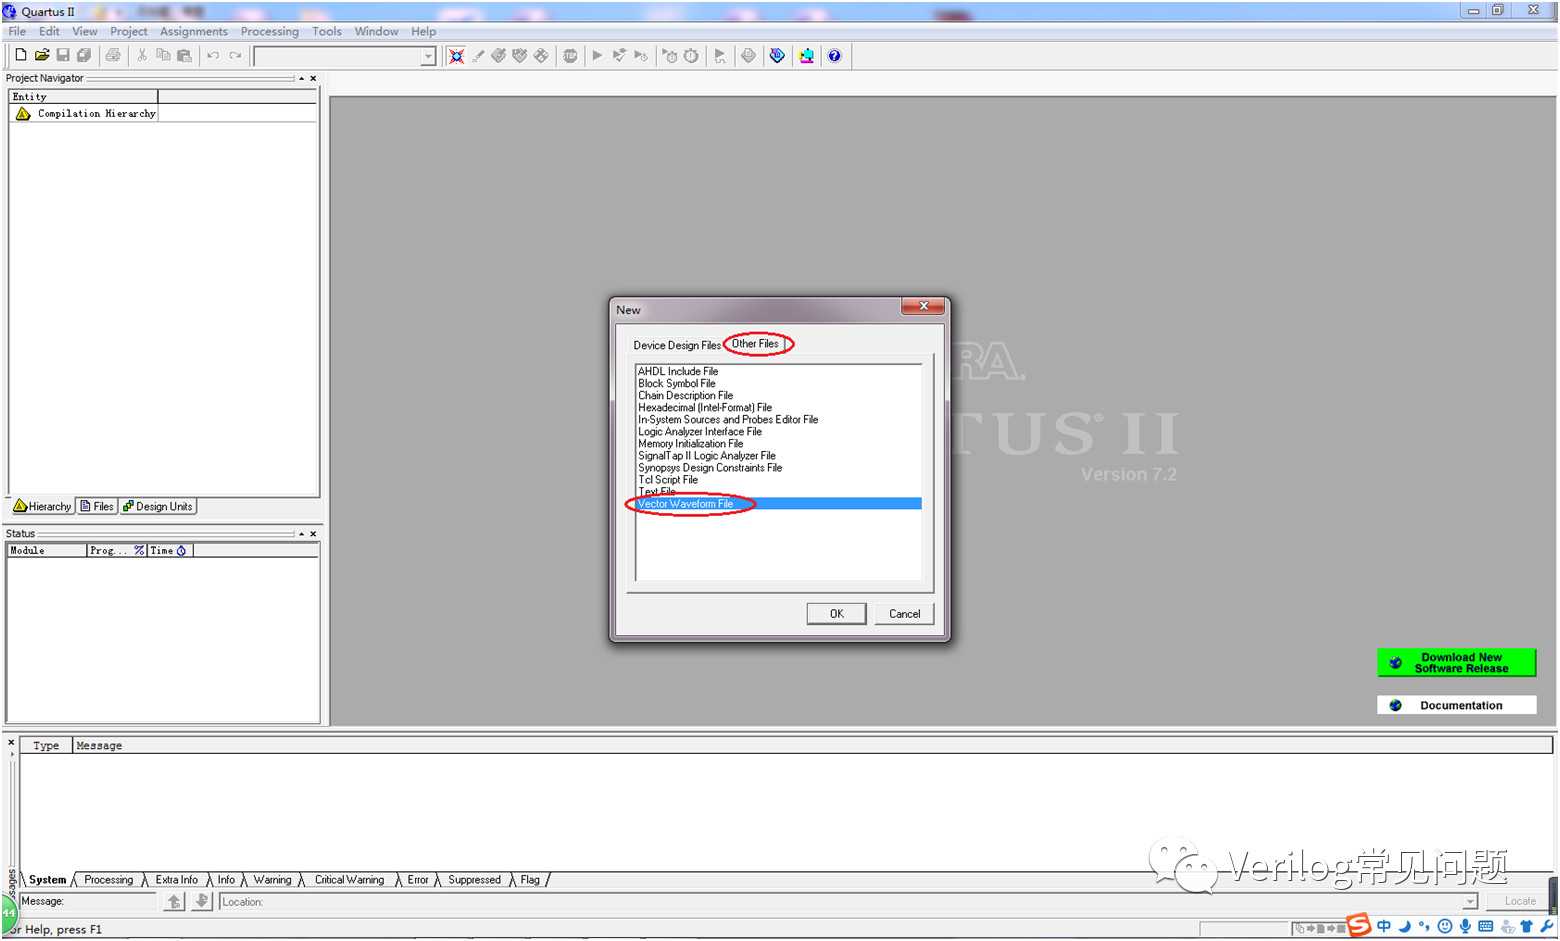Open the Edit menu
Image resolution: width=1560 pixels, height=941 pixels.
click(49, 31)
